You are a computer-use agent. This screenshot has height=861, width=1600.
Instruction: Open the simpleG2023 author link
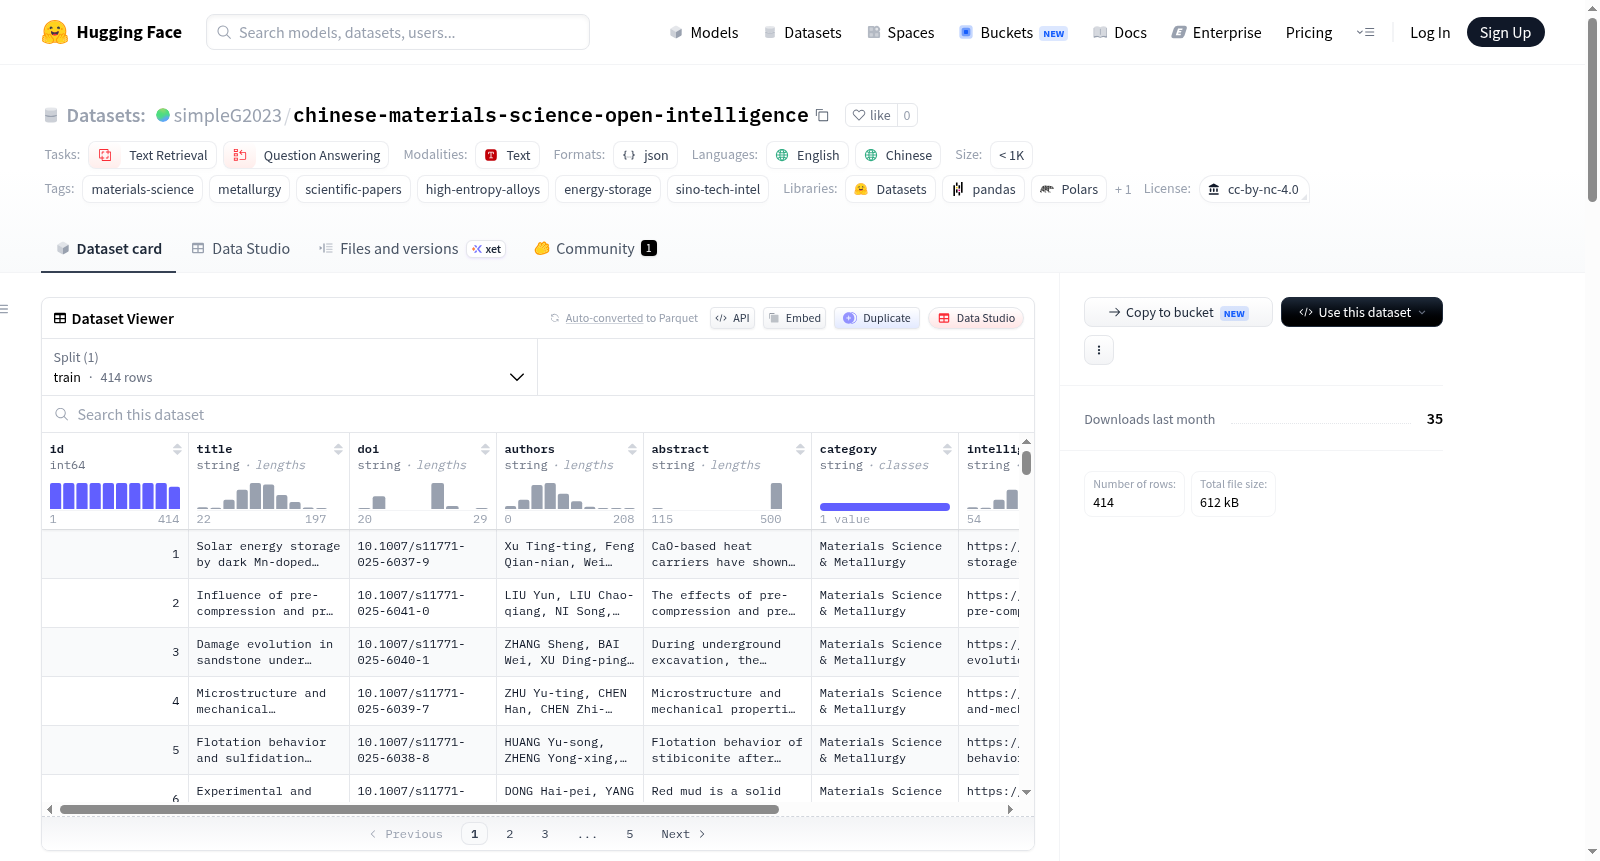pyautogui.click(x=228, y=115)
